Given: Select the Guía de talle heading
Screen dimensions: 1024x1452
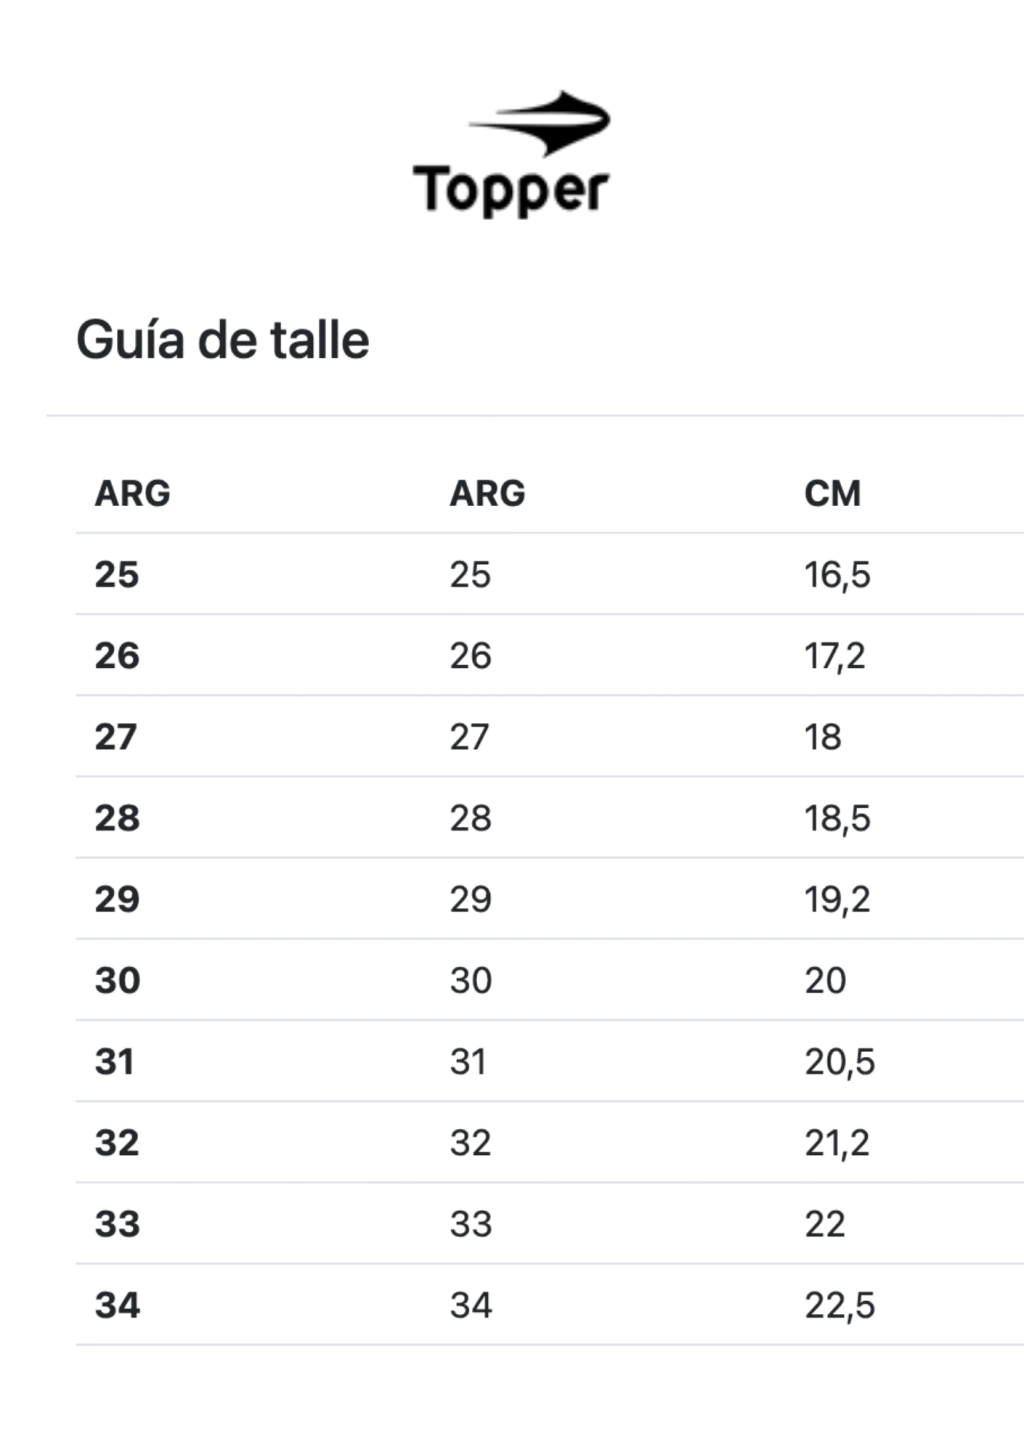Looking at the screenshot, I should (x=223, y=340).
